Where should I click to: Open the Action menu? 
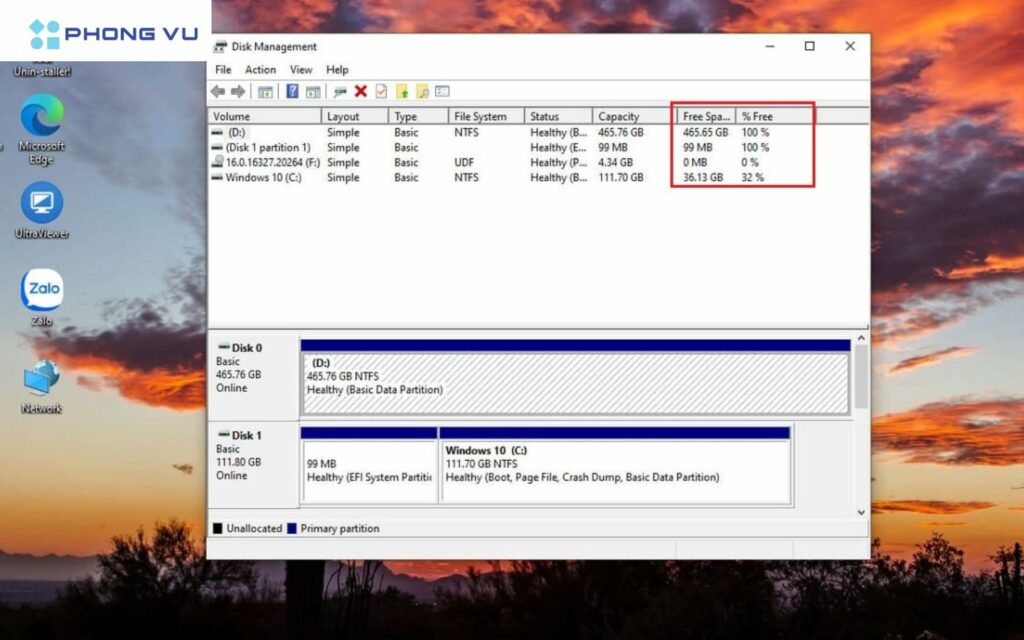260,70
